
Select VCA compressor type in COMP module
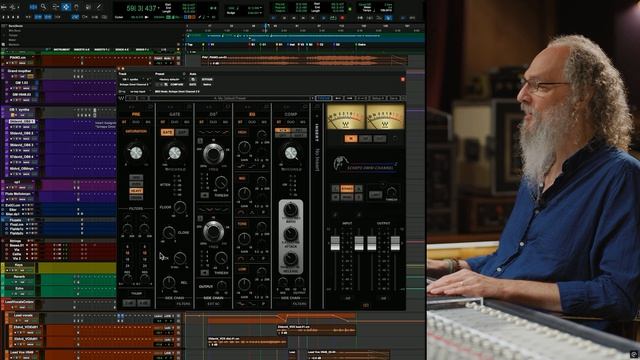[282, 131]
